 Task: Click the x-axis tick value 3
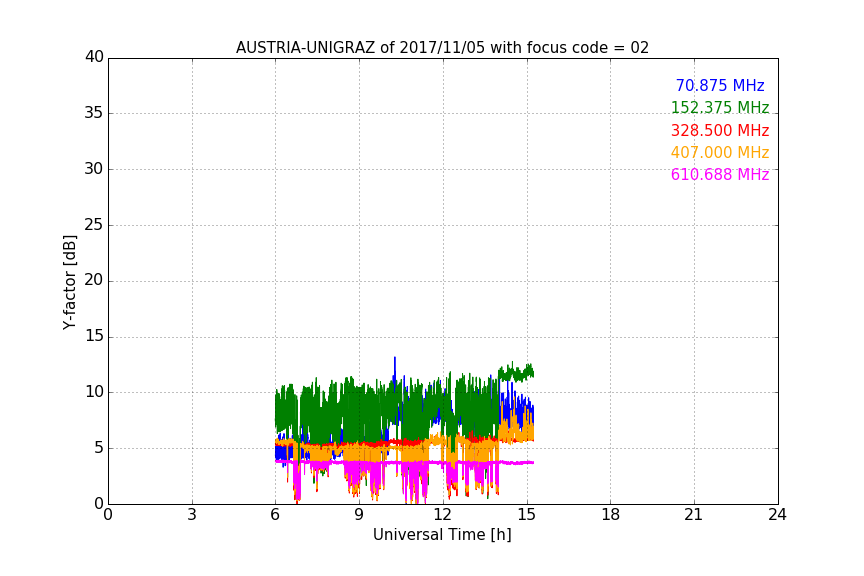click(192, 515)
